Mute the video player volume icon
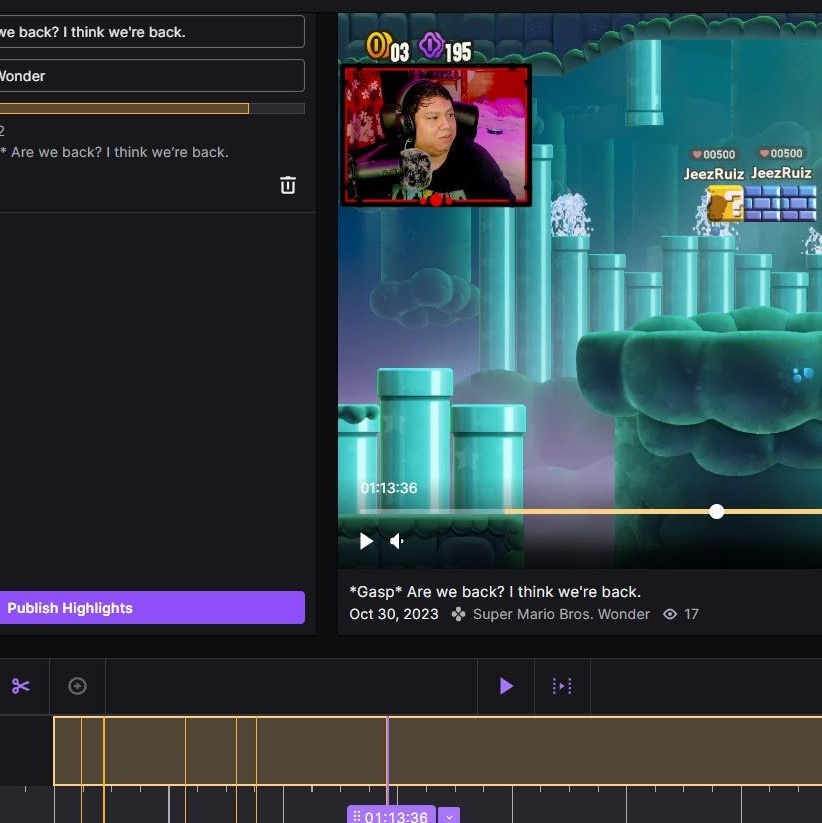The width and height of the screenshot is (822, 823). 397,541
